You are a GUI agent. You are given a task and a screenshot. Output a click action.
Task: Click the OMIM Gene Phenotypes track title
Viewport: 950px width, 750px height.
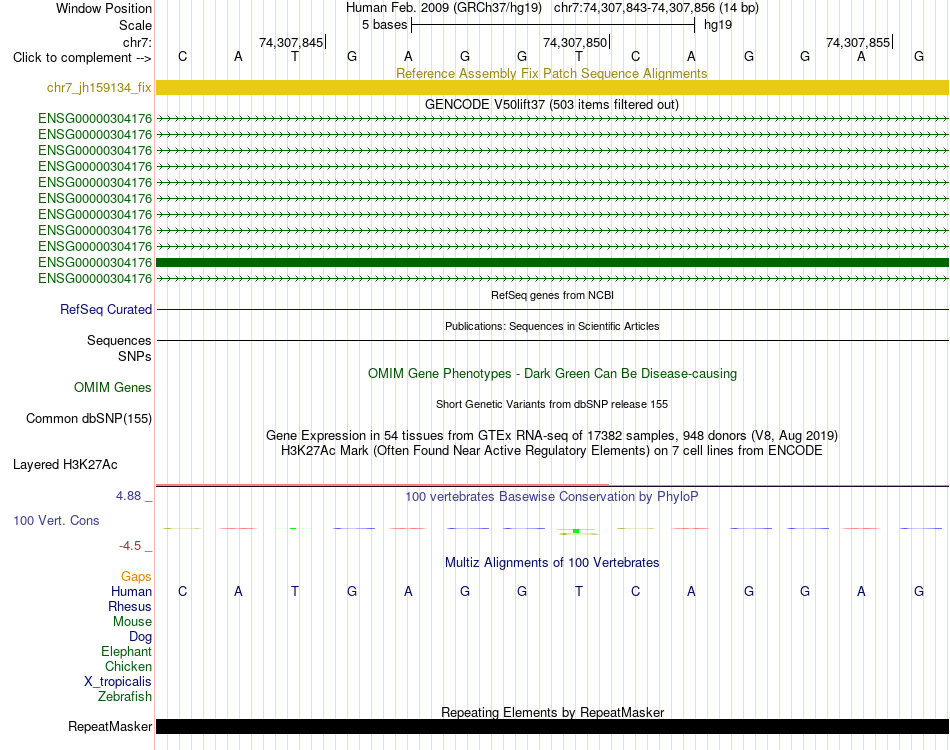[552, 373]
